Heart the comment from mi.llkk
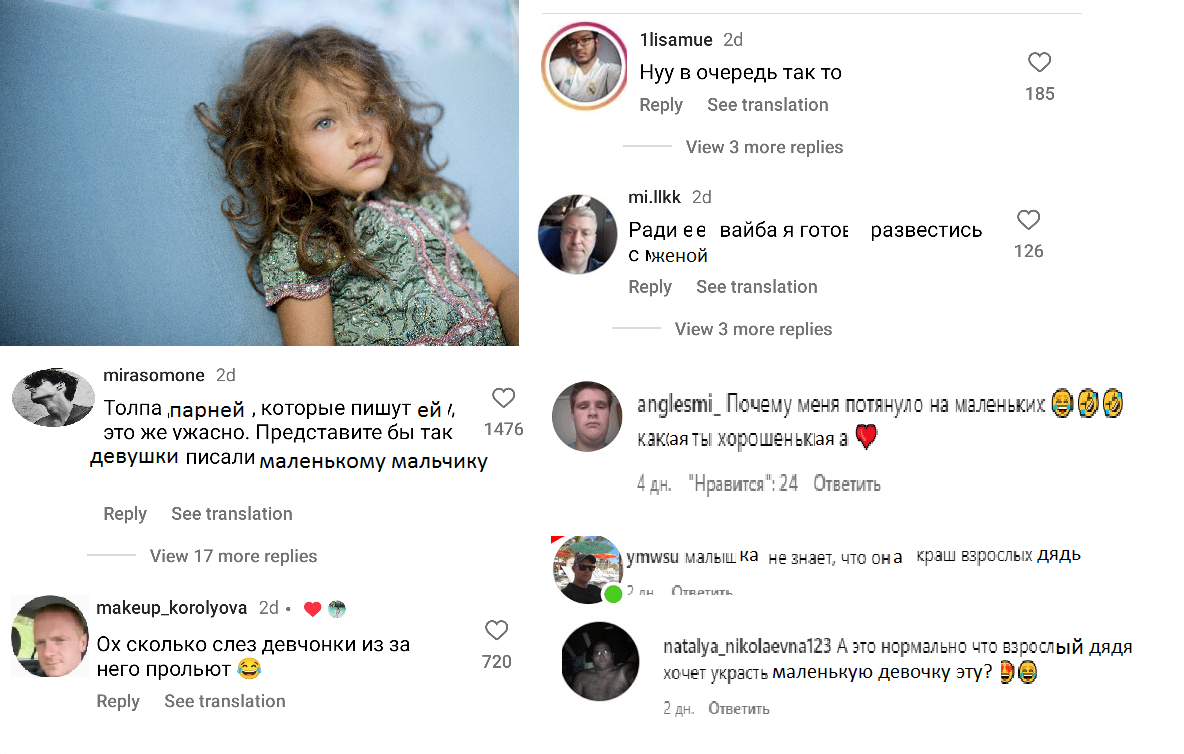The height and width of the screenshot is (754, 1184). (1028, 220)
